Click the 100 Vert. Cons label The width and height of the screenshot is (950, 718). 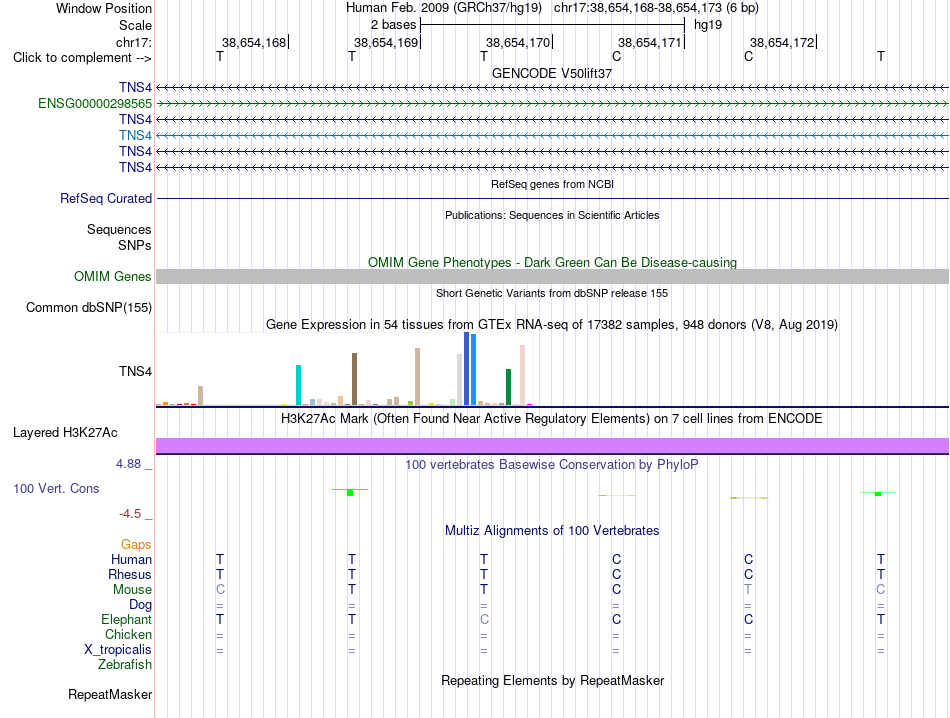coord(56,488)
